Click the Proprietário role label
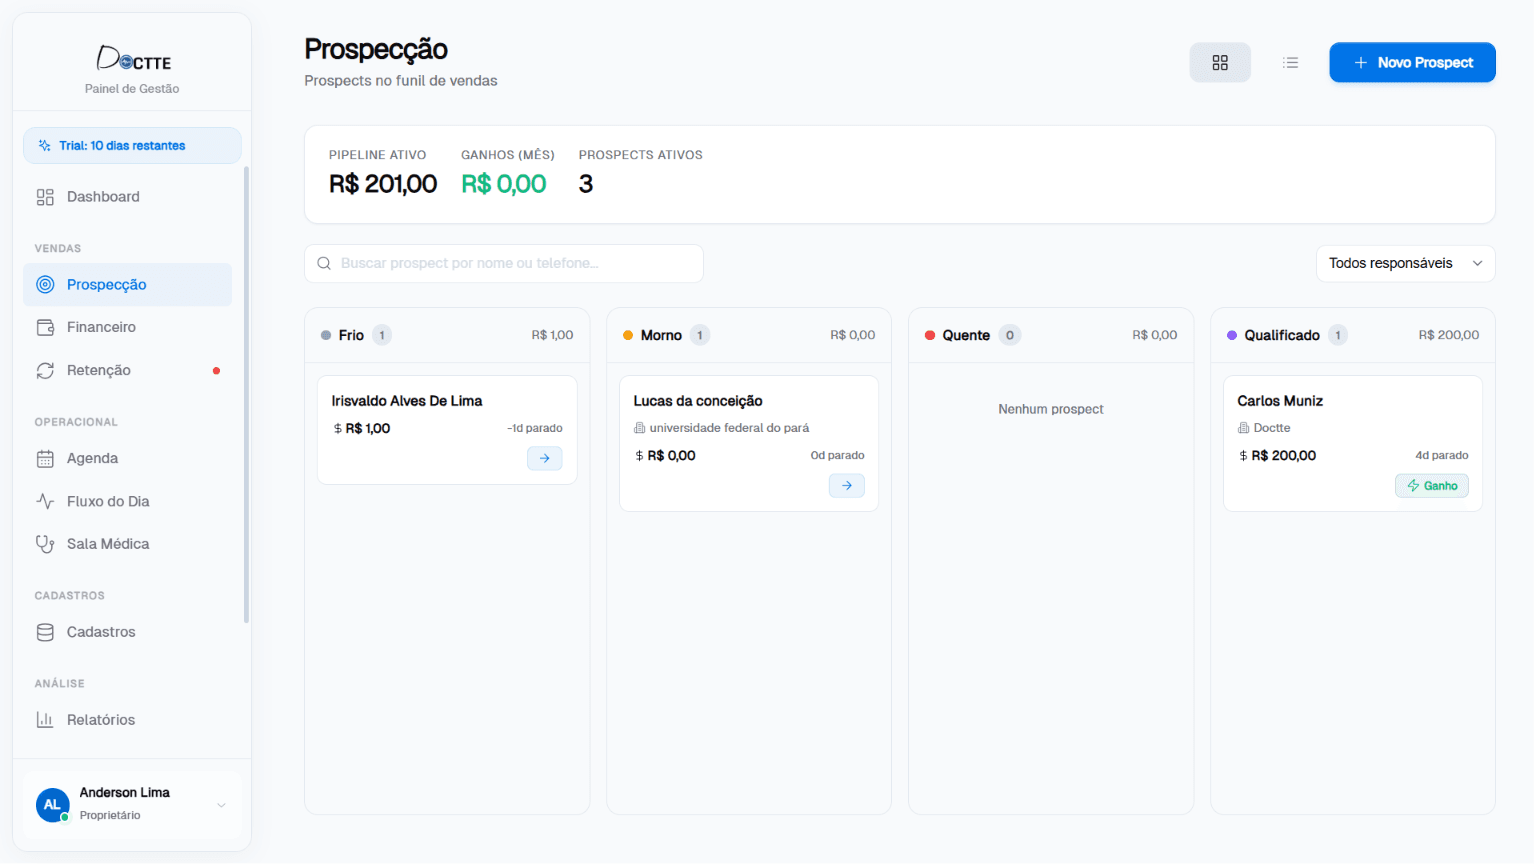The height and width of the screenshot is (864, 1534). [110, 816]
